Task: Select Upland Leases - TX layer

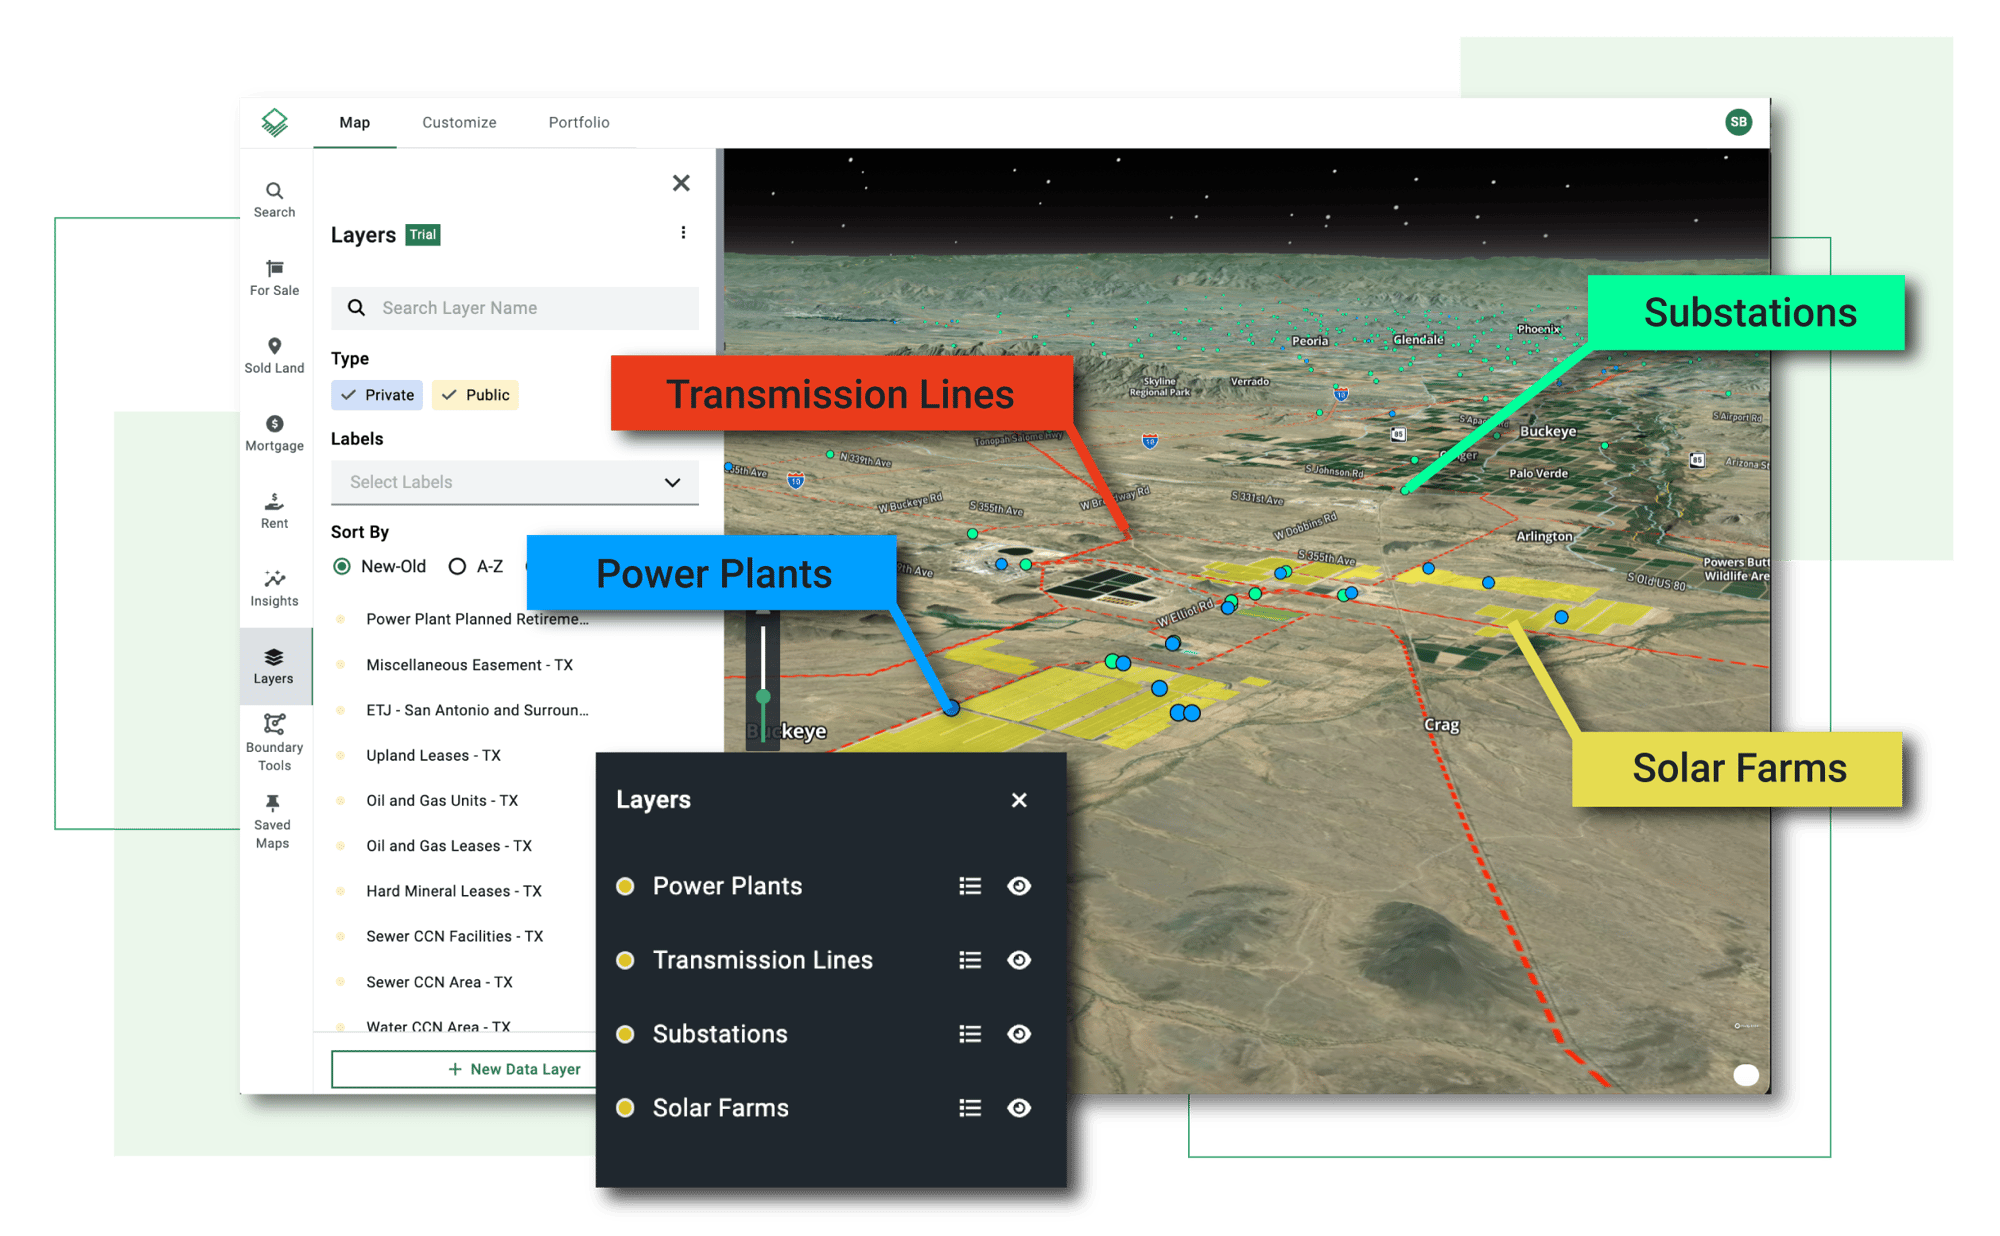Action: 433,755
